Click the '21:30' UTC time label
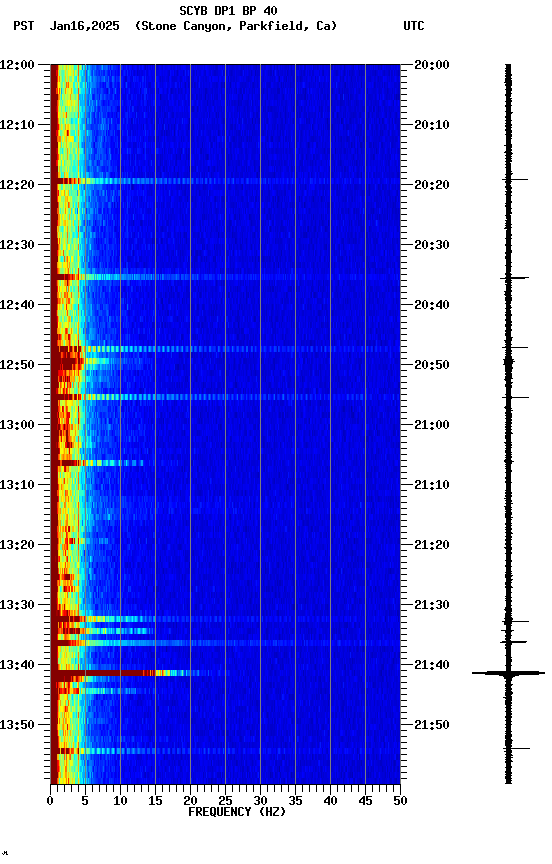The width and height of the screenshot is (552, 864). click(x=432, y=606)
